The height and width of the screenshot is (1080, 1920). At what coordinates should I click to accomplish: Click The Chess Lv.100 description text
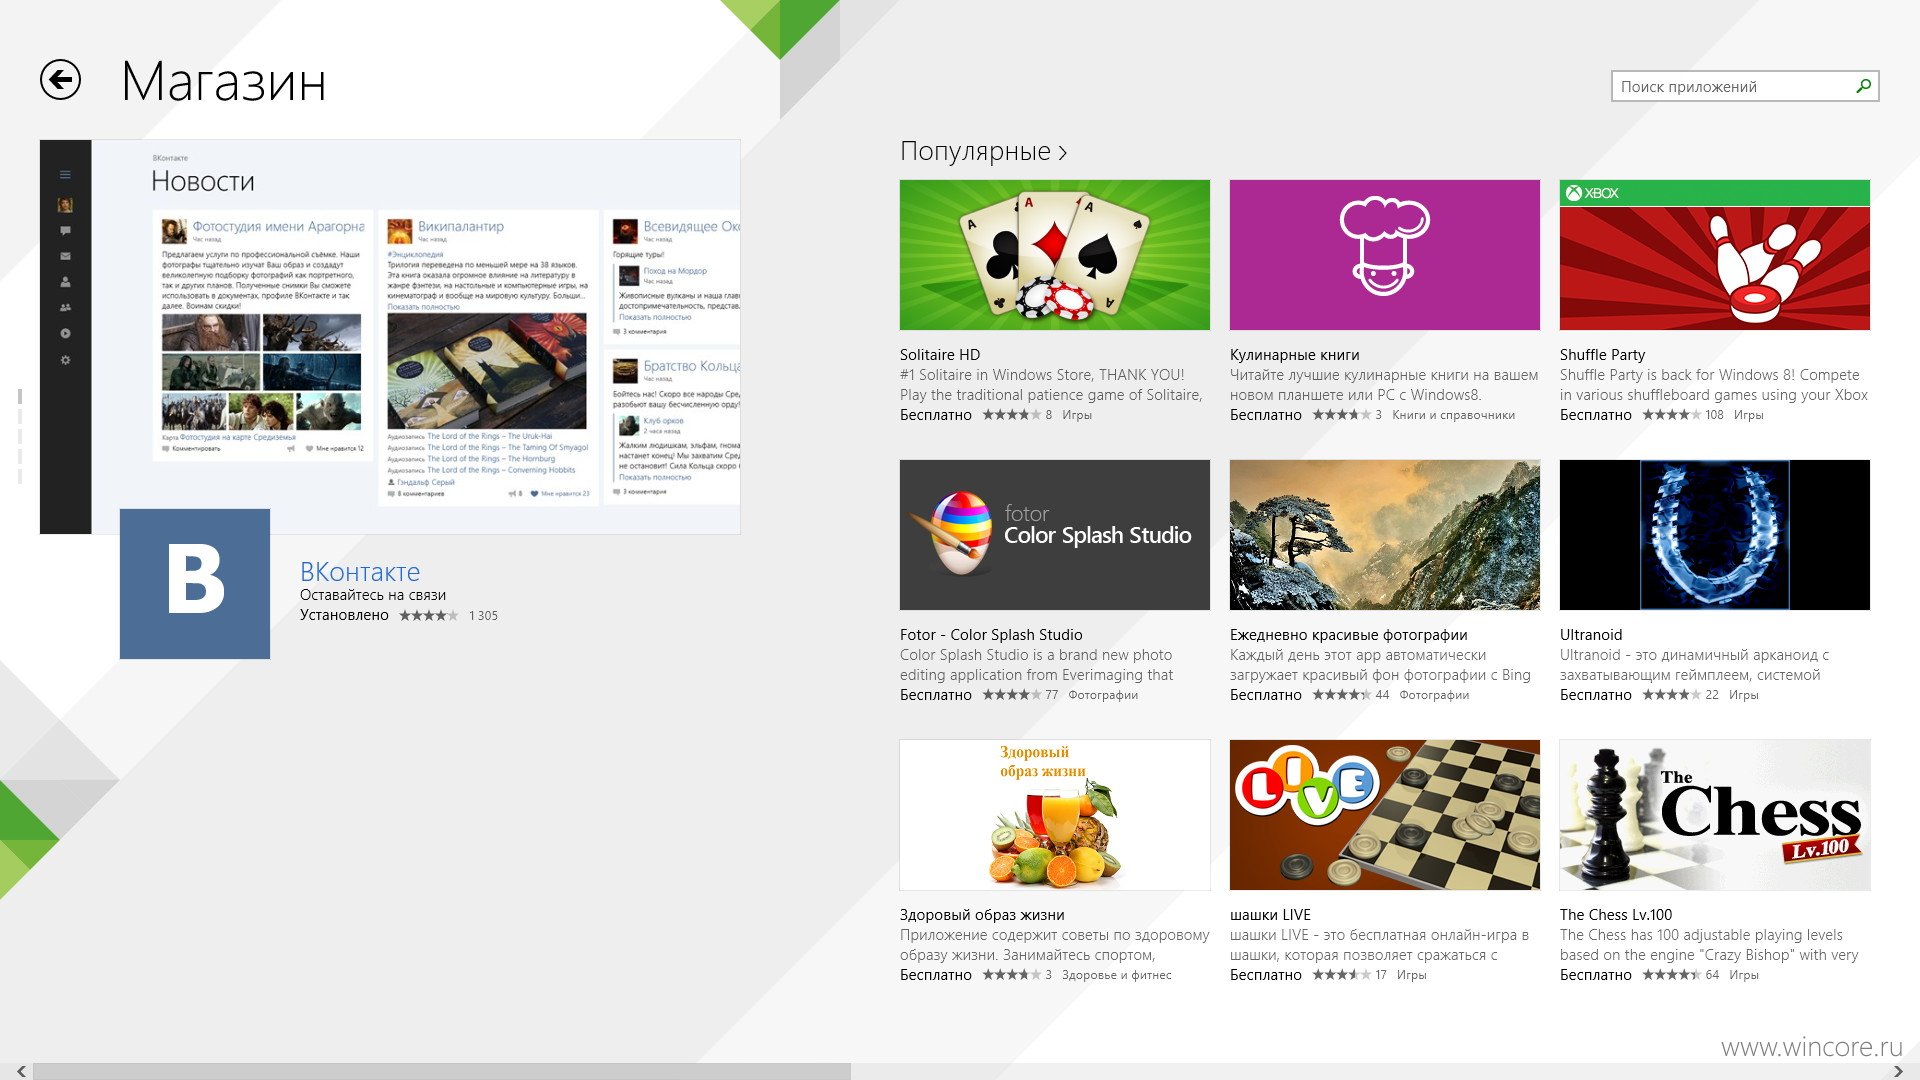pyautogui.click(x=1709, y=945)
